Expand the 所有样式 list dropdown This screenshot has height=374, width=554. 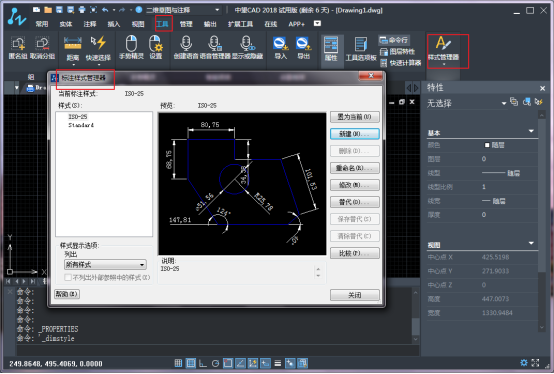coord(105,265)
